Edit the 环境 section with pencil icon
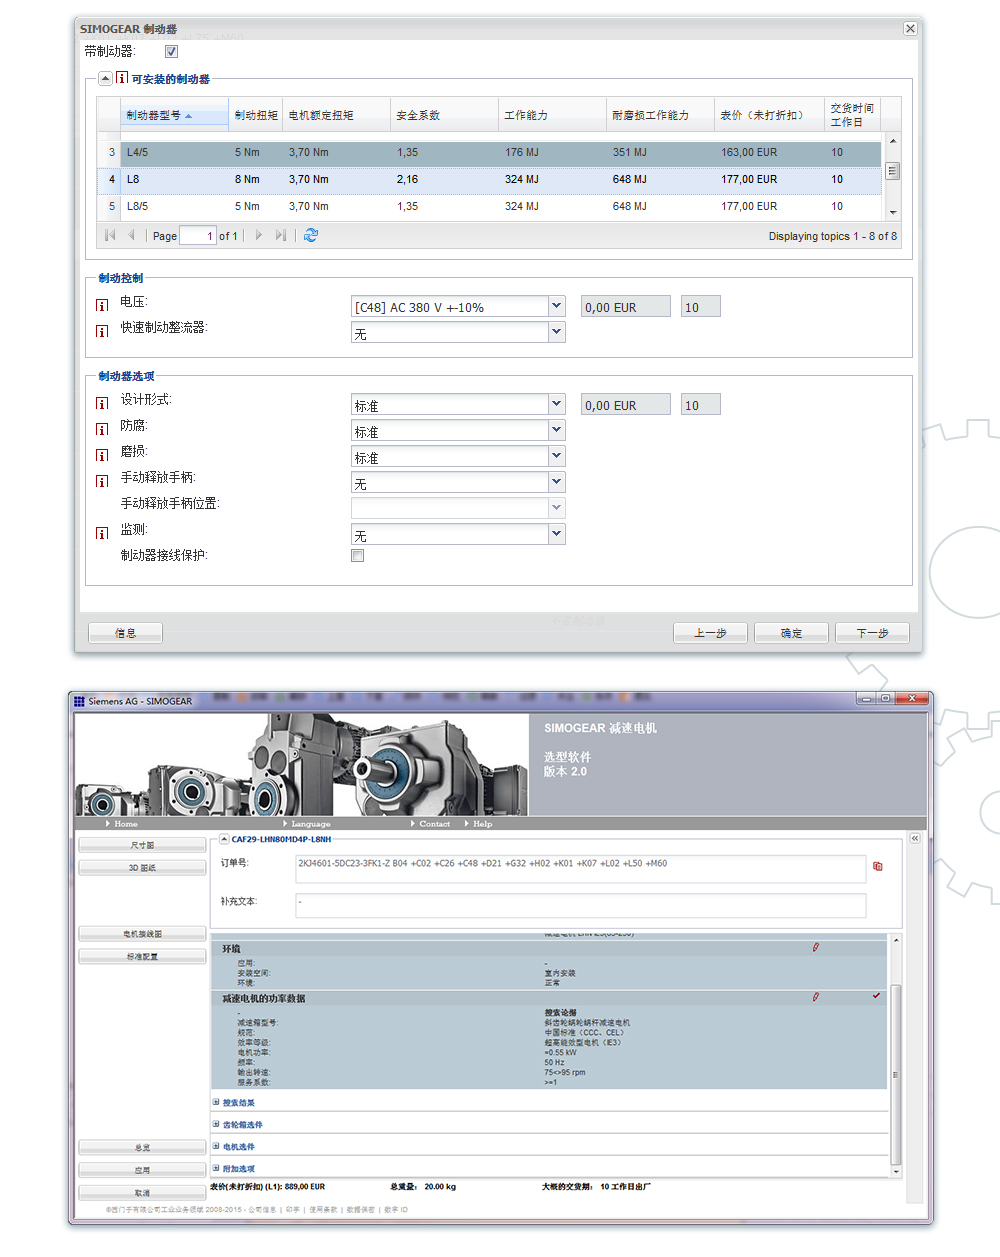The width and height of the screenshot is (1000, 1257). (x=816, y=947)
